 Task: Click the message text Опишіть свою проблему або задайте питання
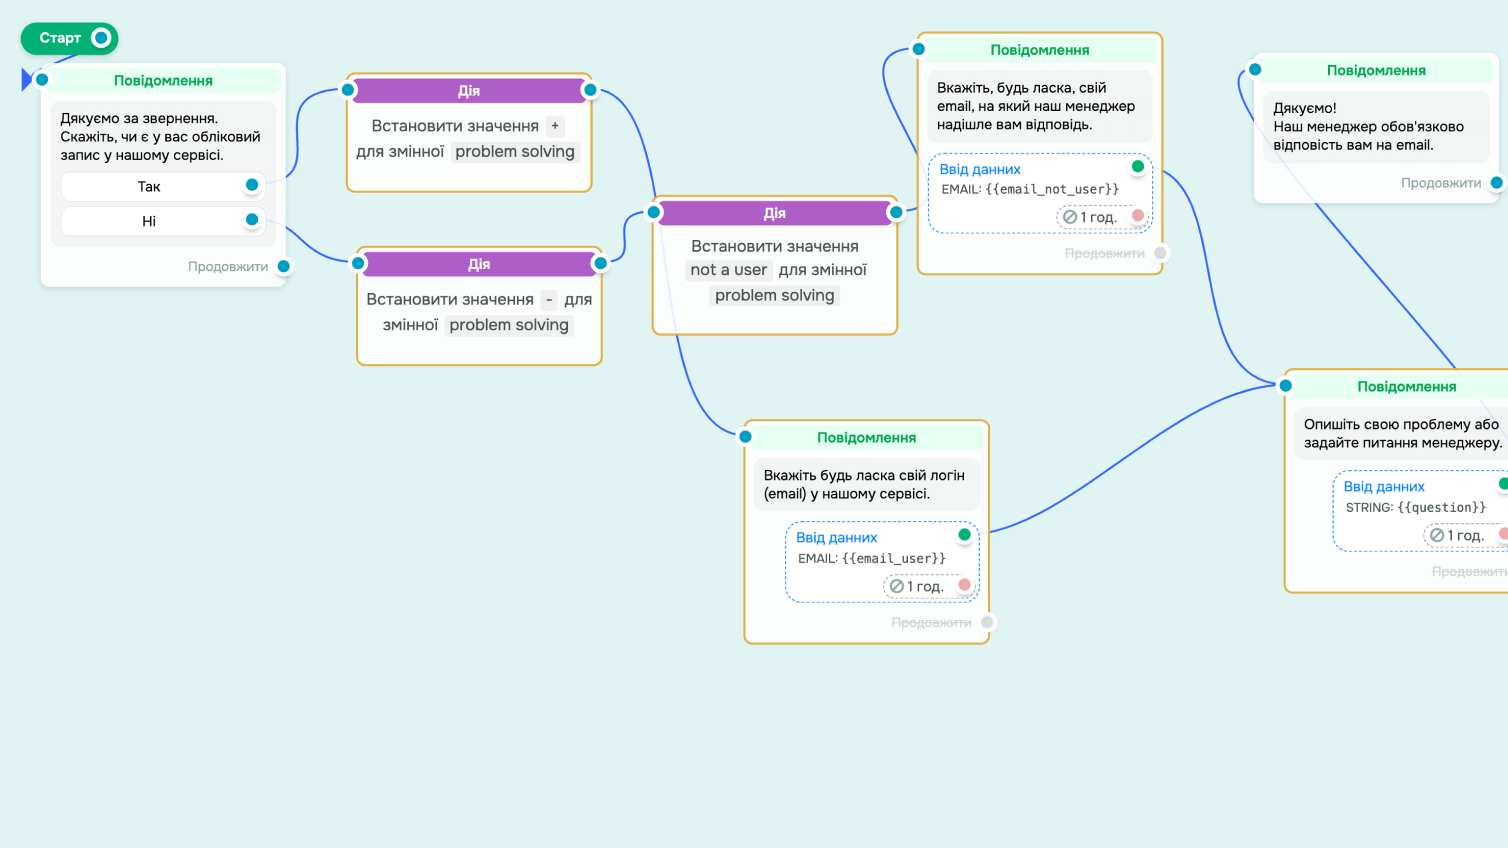(x=1402, y=434)
